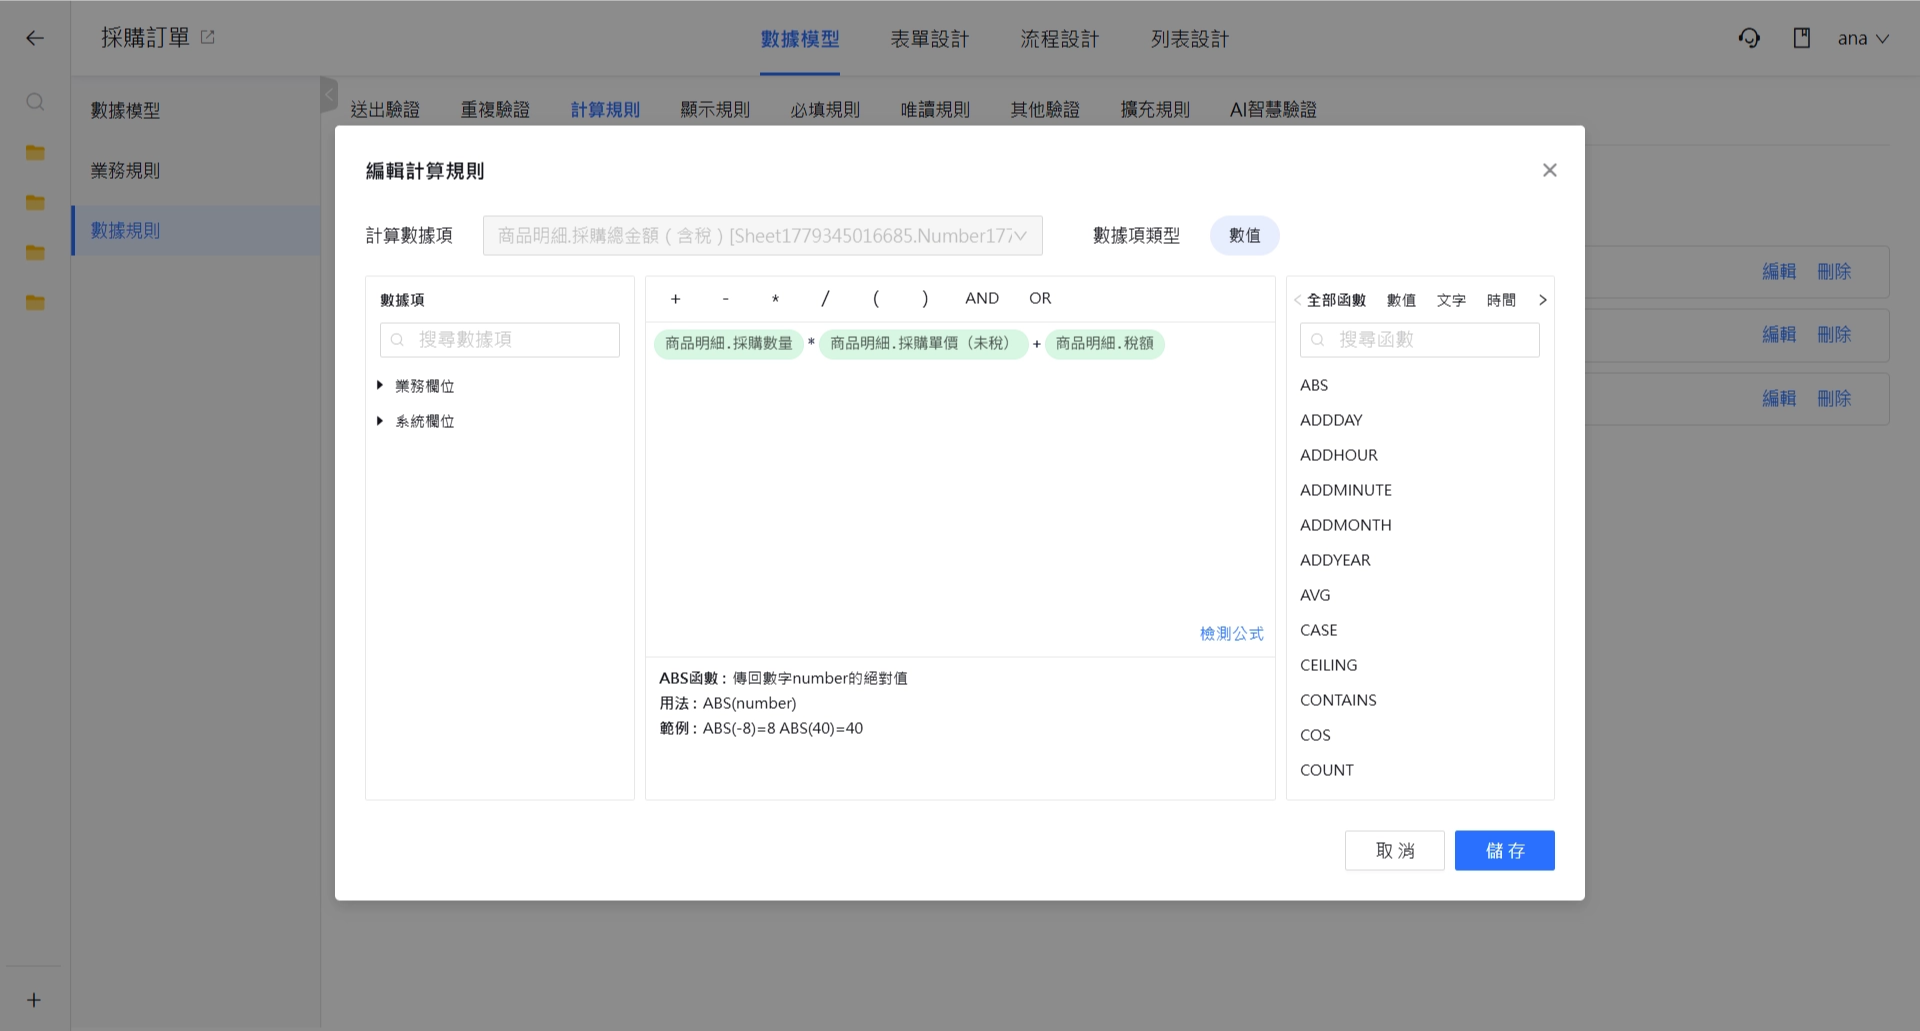This screenshot has width=1920, height=1031.
Task: Select the 商品明細.稅額 formula chip
Action: click(x=1105, y=344)
